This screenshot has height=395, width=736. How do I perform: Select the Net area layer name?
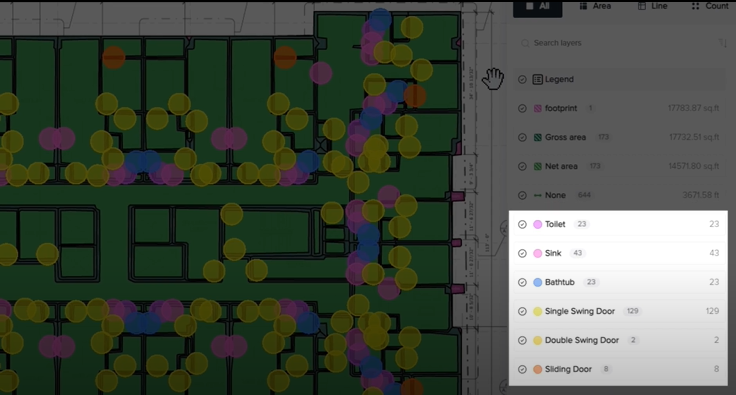(561, 167)
